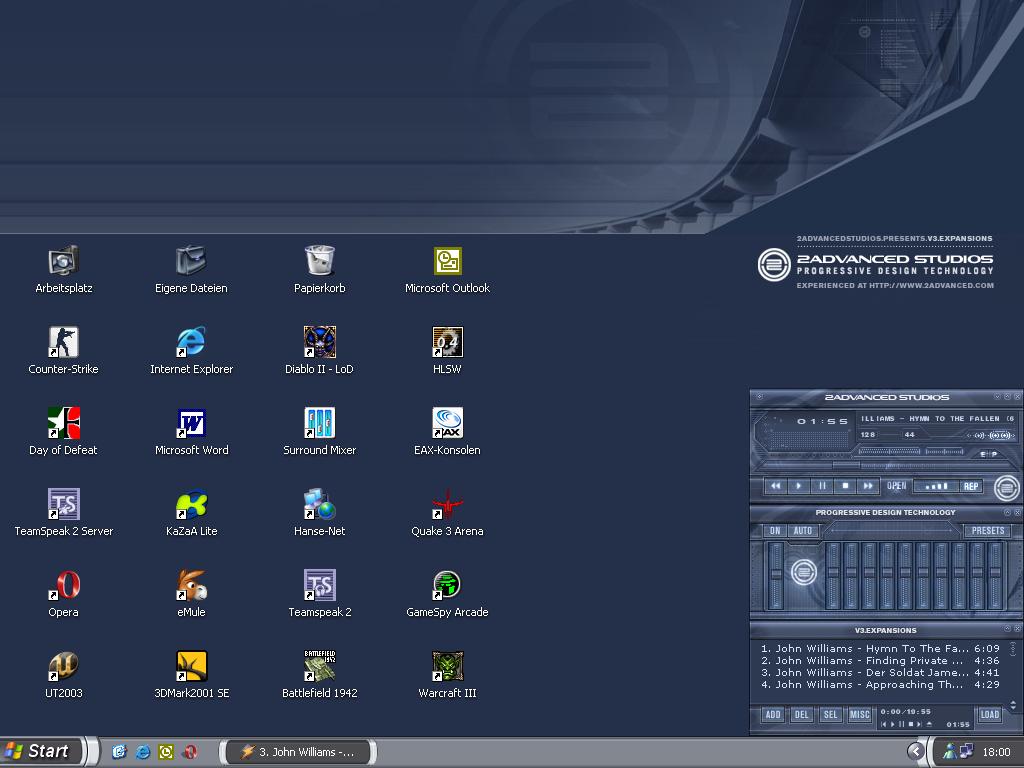Open playlist DEL menu
This screenshot has width=1024, height=768.
[801, 714]
